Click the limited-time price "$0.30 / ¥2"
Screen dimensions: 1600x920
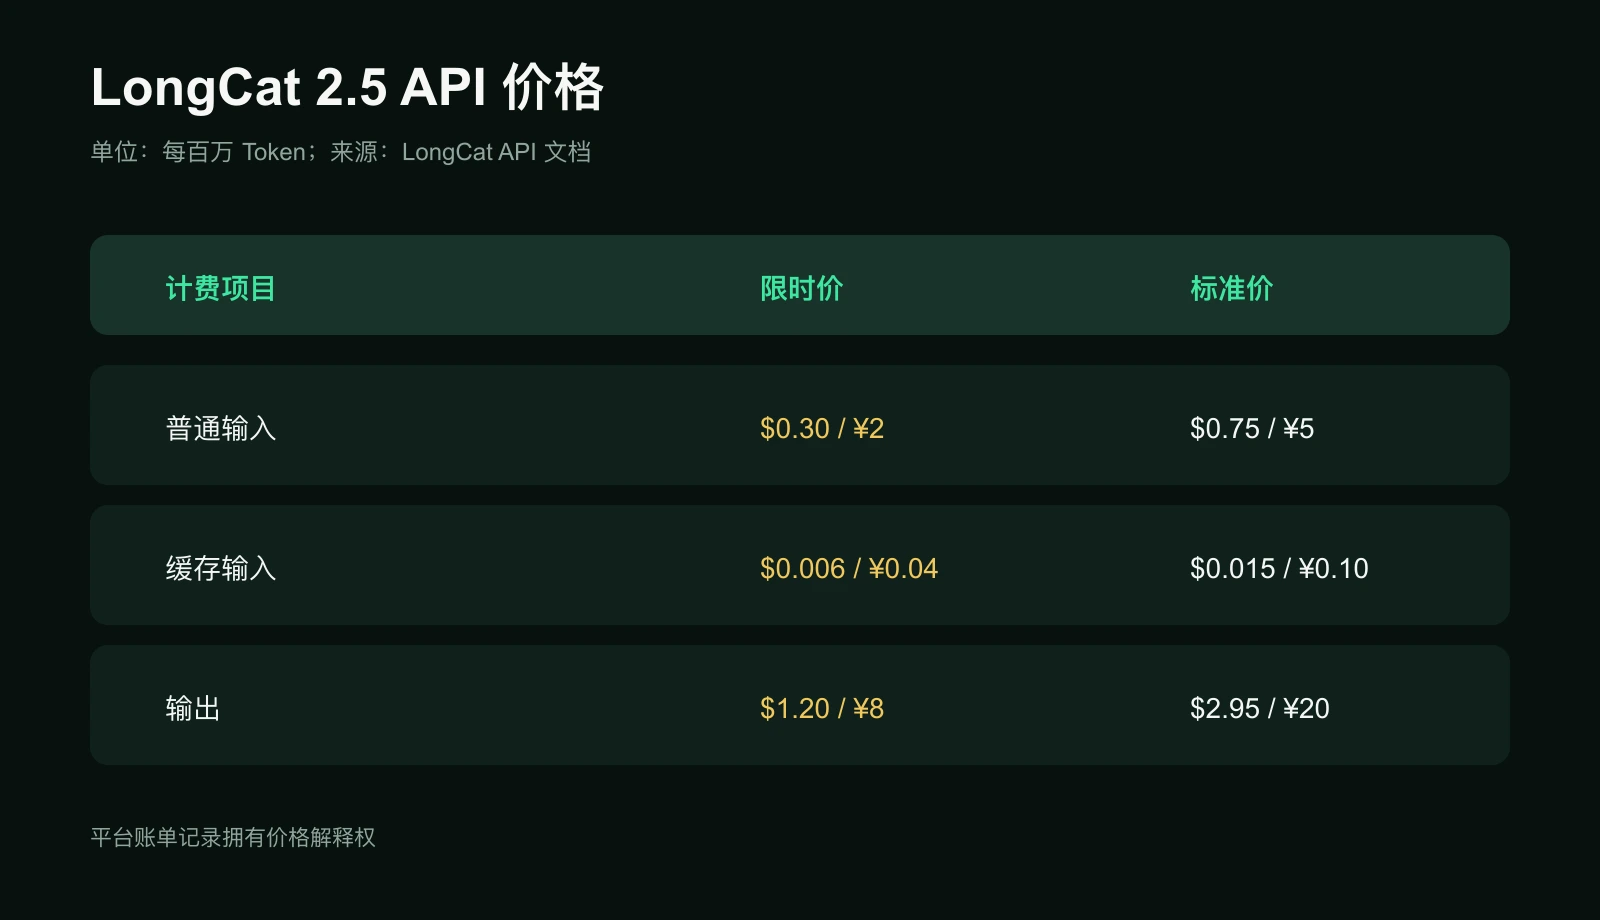(x=822, y=428)
